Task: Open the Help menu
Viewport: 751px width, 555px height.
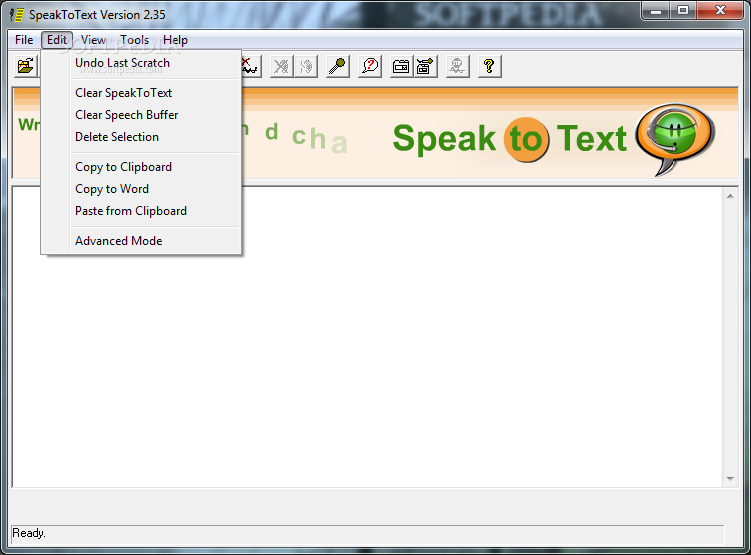Action: click(175, 40)
